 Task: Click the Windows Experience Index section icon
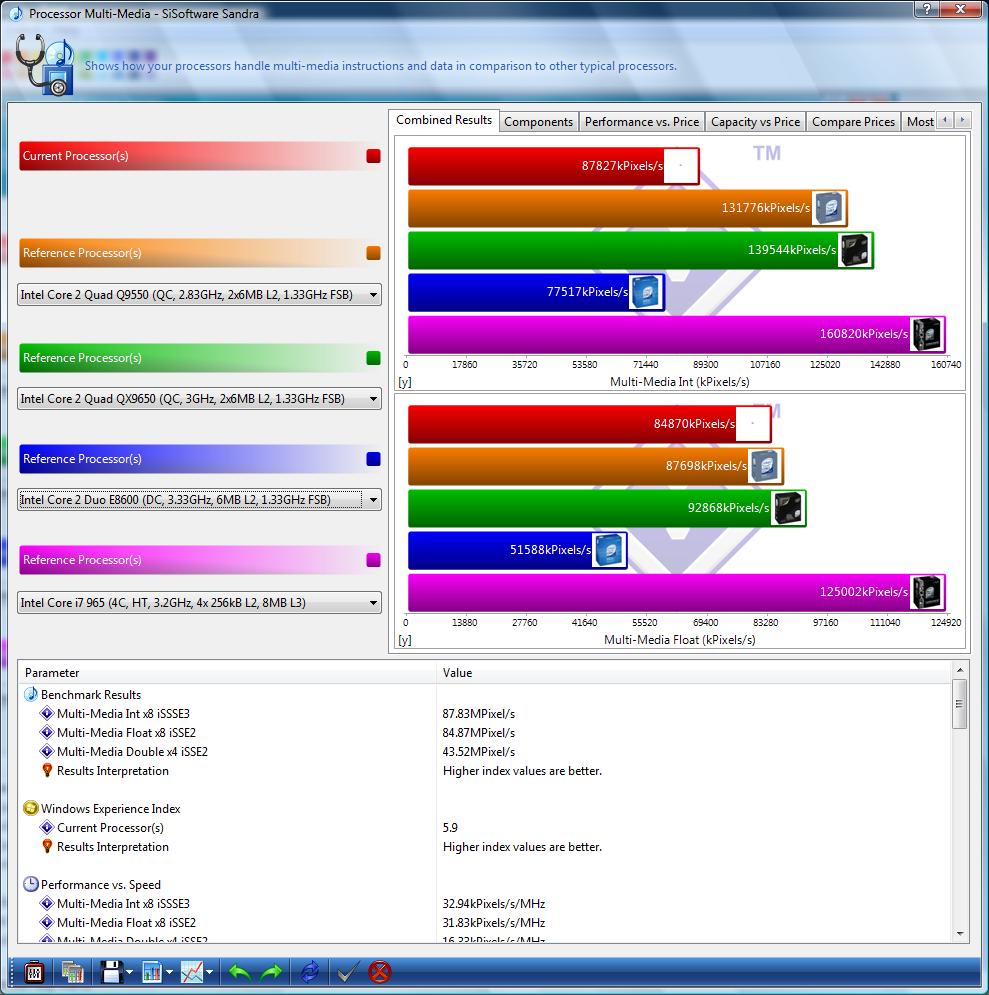30,808
